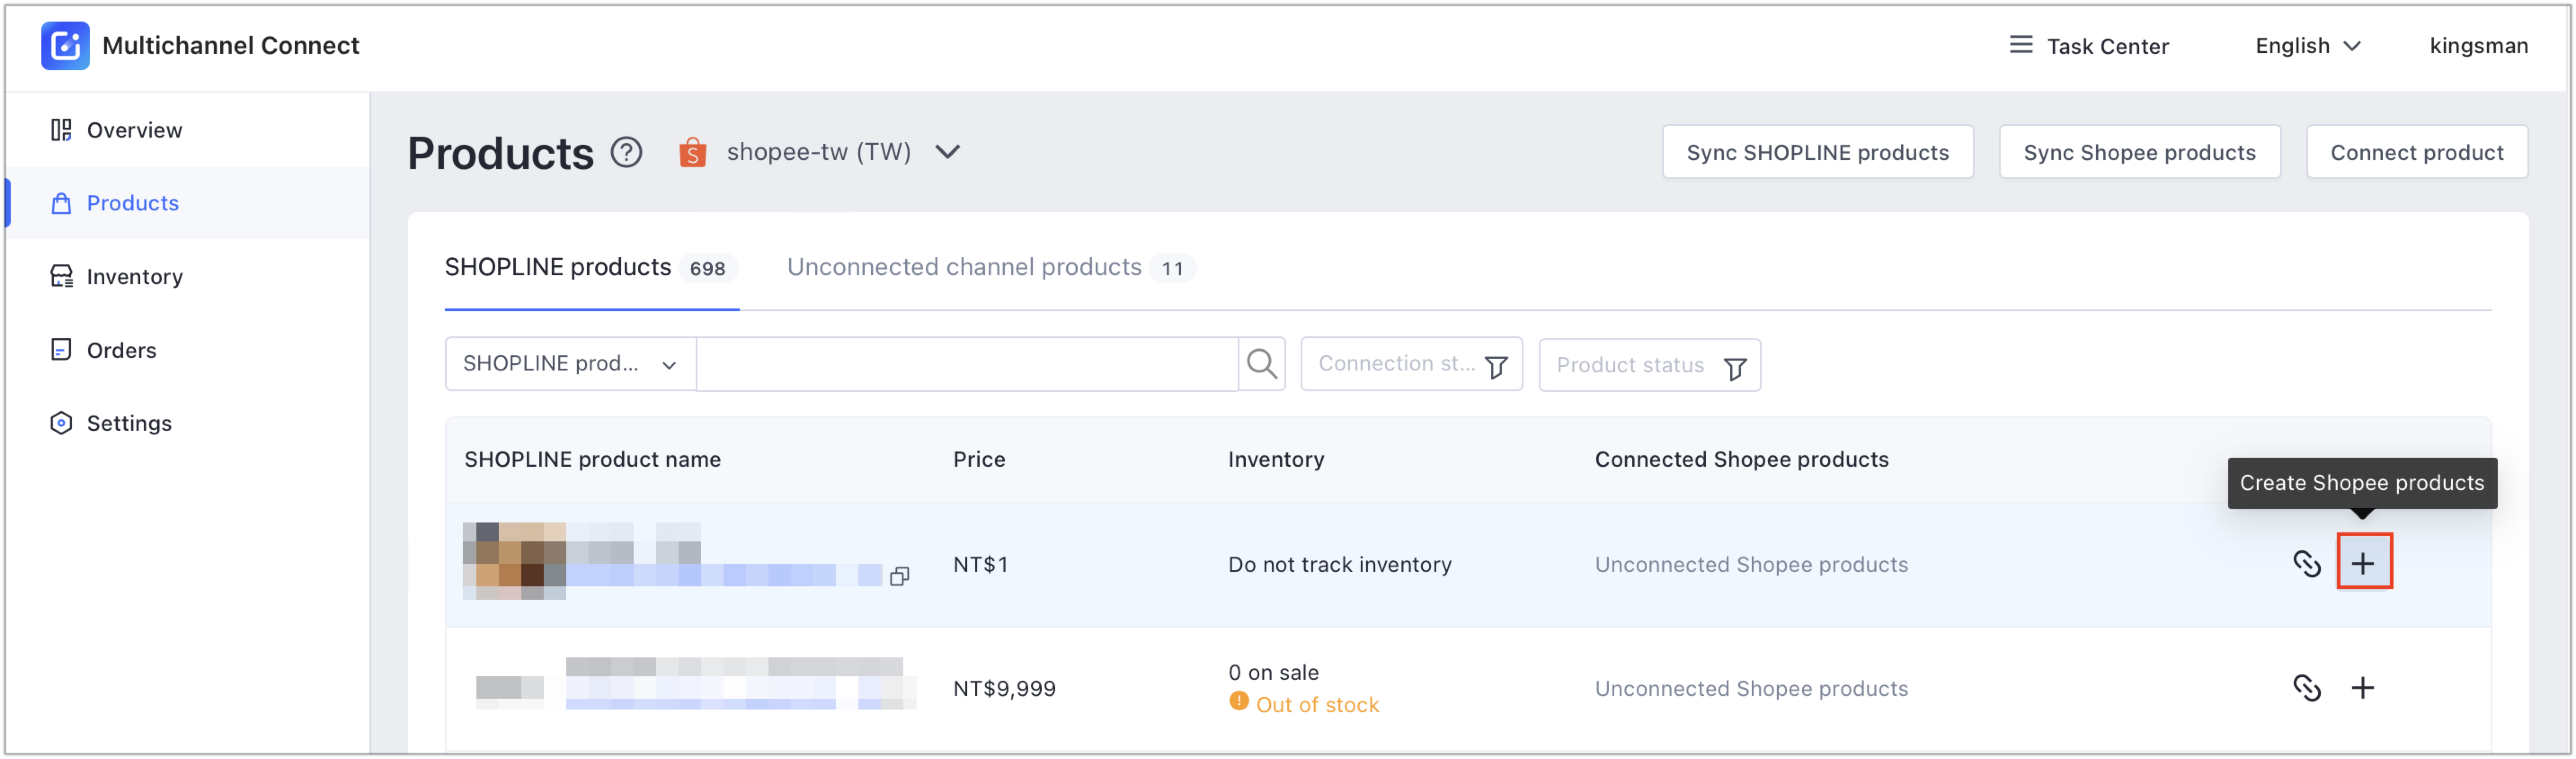Viewport: 2576px width, 759px height.
Task: Open the Connection status filter
Action: tap(1411, 364)
